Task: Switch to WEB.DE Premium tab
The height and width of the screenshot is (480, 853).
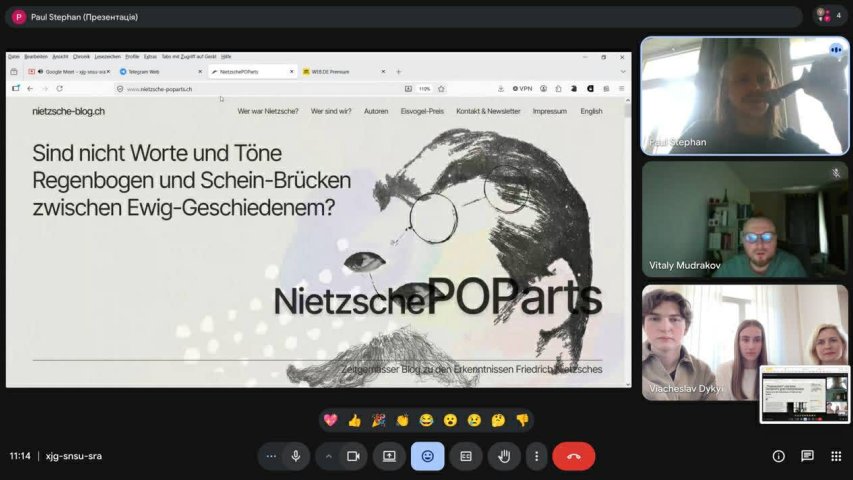Action: point(344,72)
